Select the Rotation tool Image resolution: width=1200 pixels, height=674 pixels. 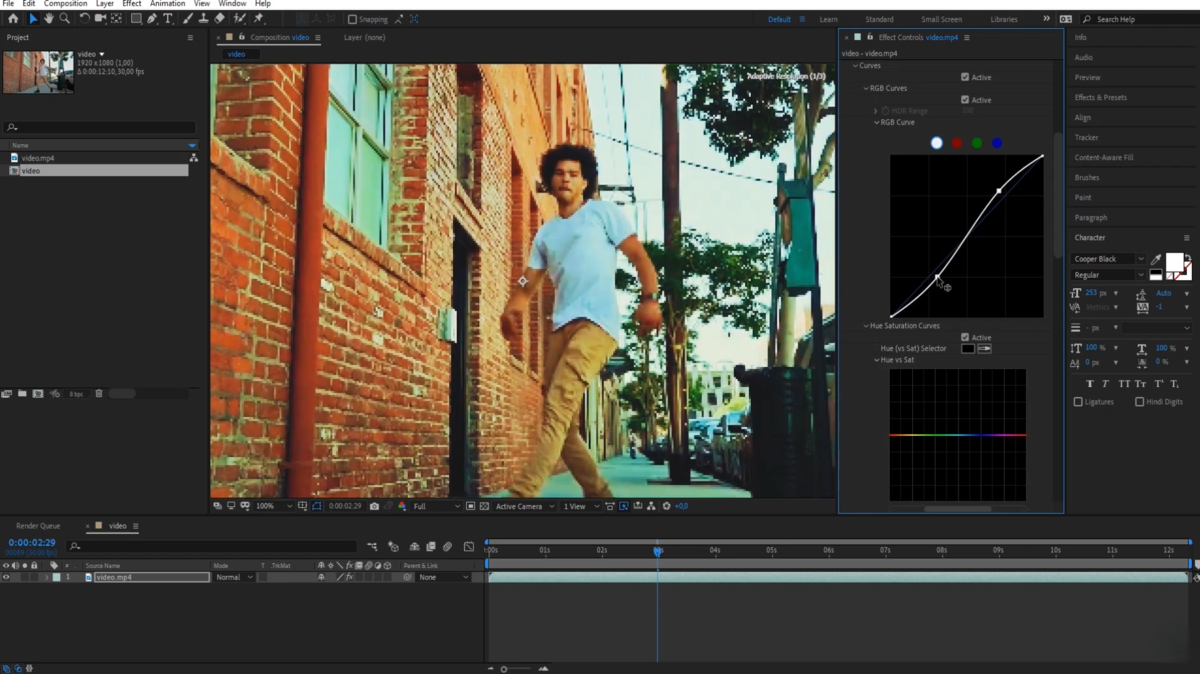(84, 19)
